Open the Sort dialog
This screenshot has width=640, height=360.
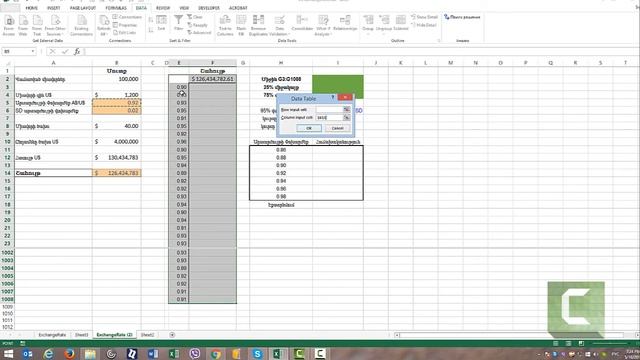[162, 23]
